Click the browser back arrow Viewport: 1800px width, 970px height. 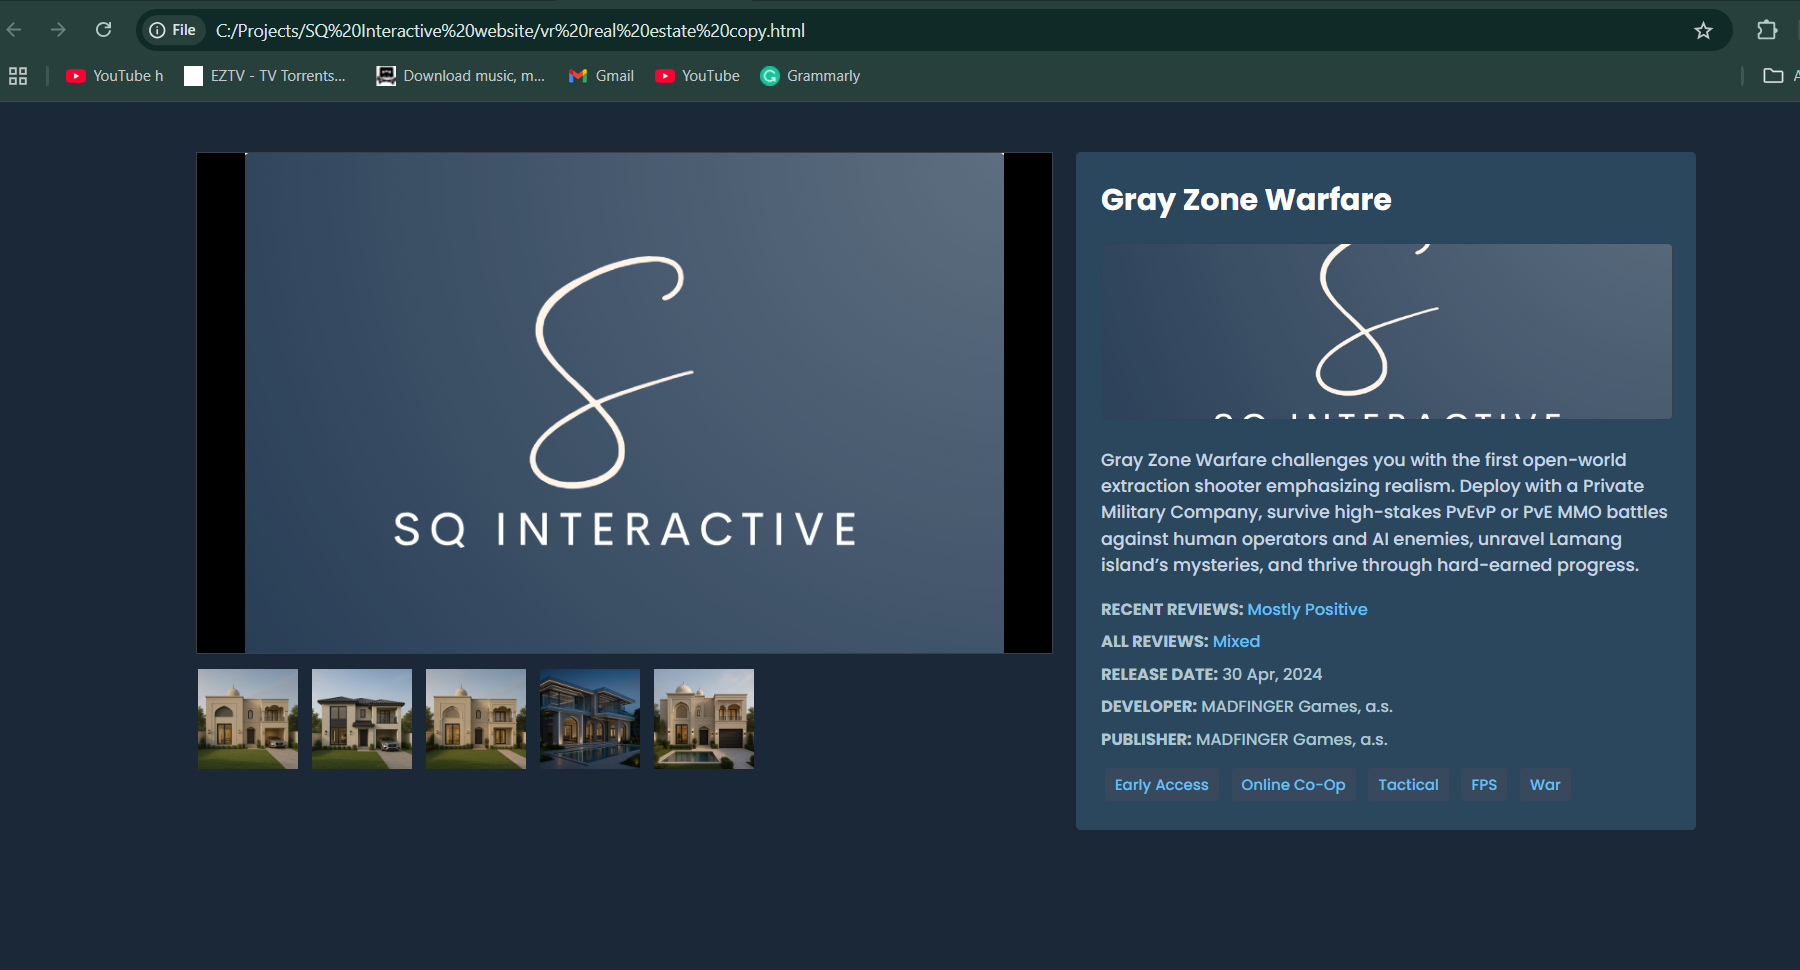[x=14, y=30]
